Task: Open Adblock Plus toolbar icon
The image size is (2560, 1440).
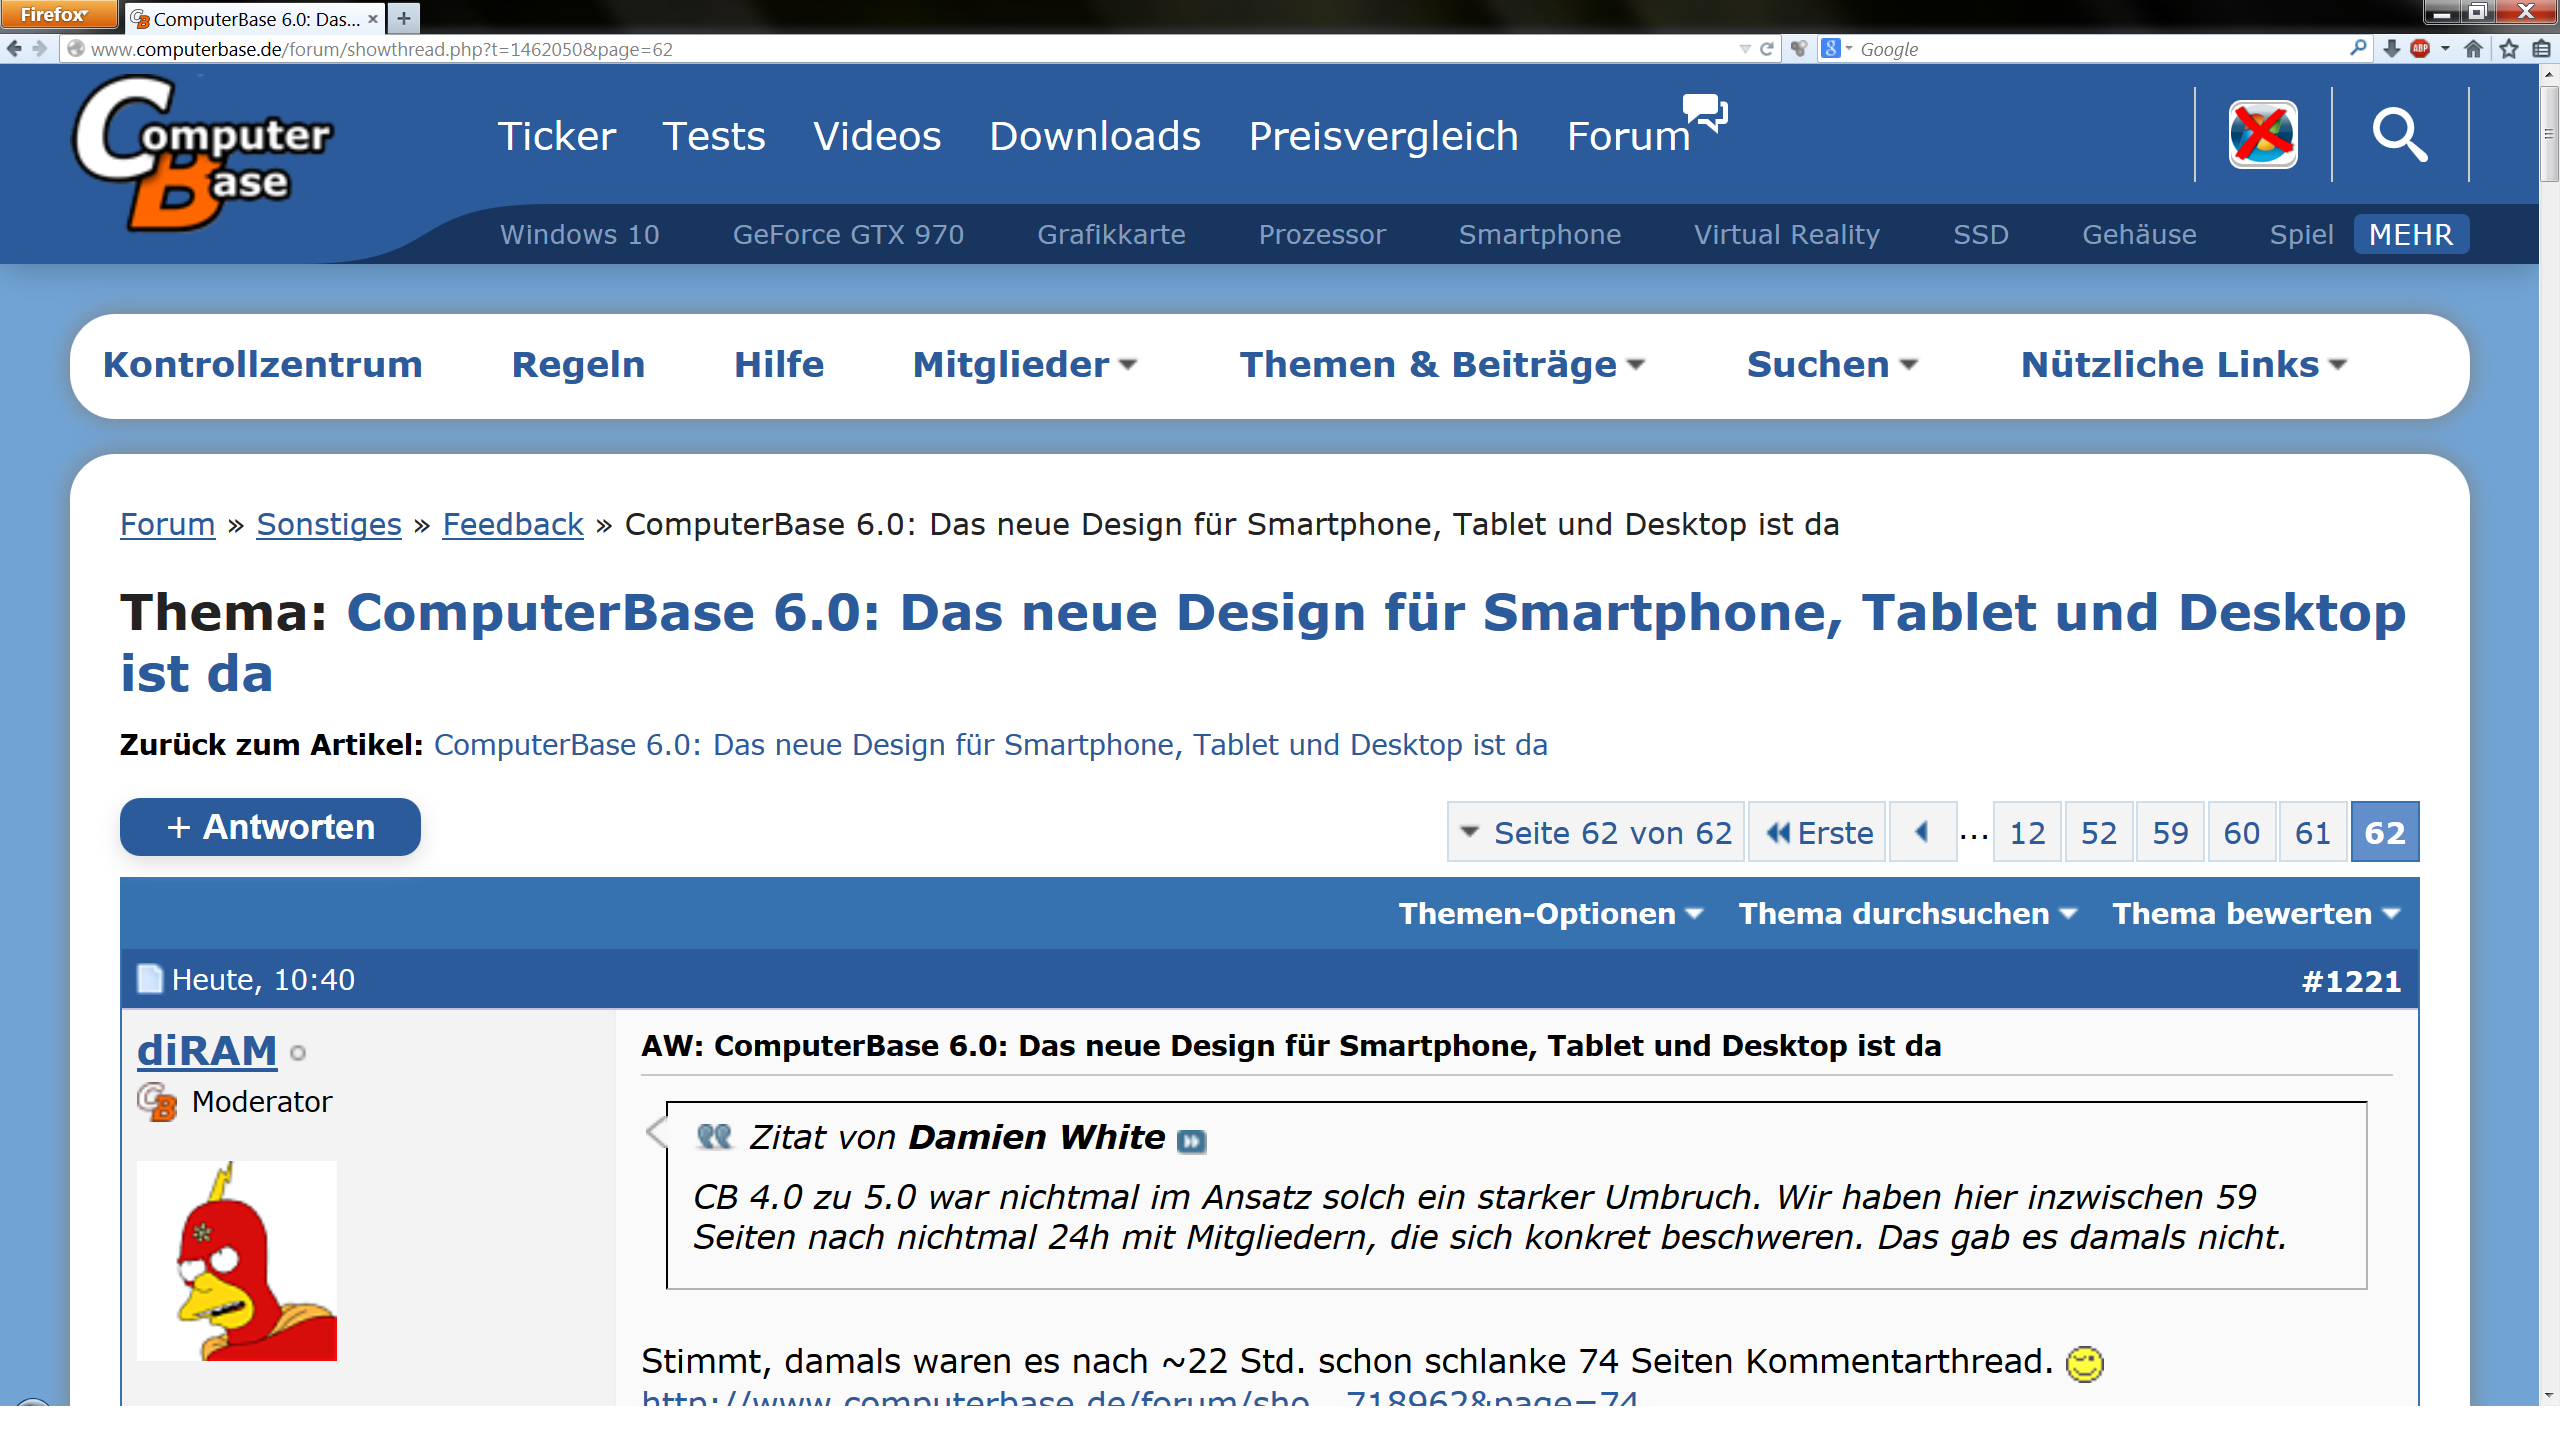Action: (2420, 48)
